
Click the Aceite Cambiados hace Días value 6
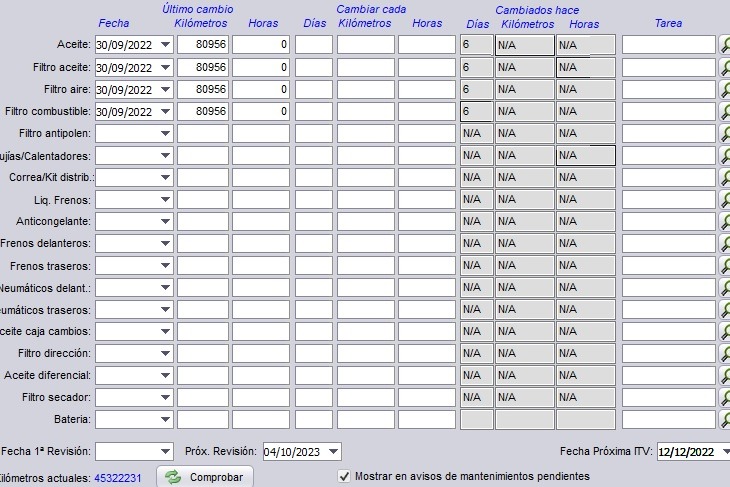click(477, 45)
